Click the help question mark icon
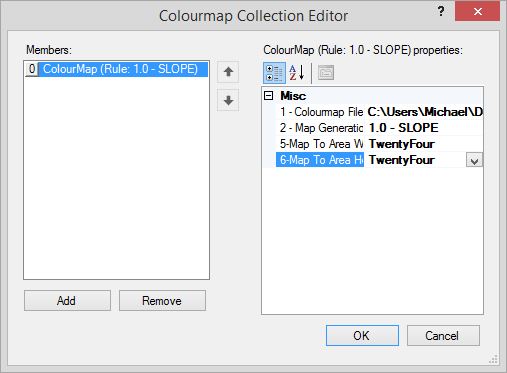 [x=441, y=11]
